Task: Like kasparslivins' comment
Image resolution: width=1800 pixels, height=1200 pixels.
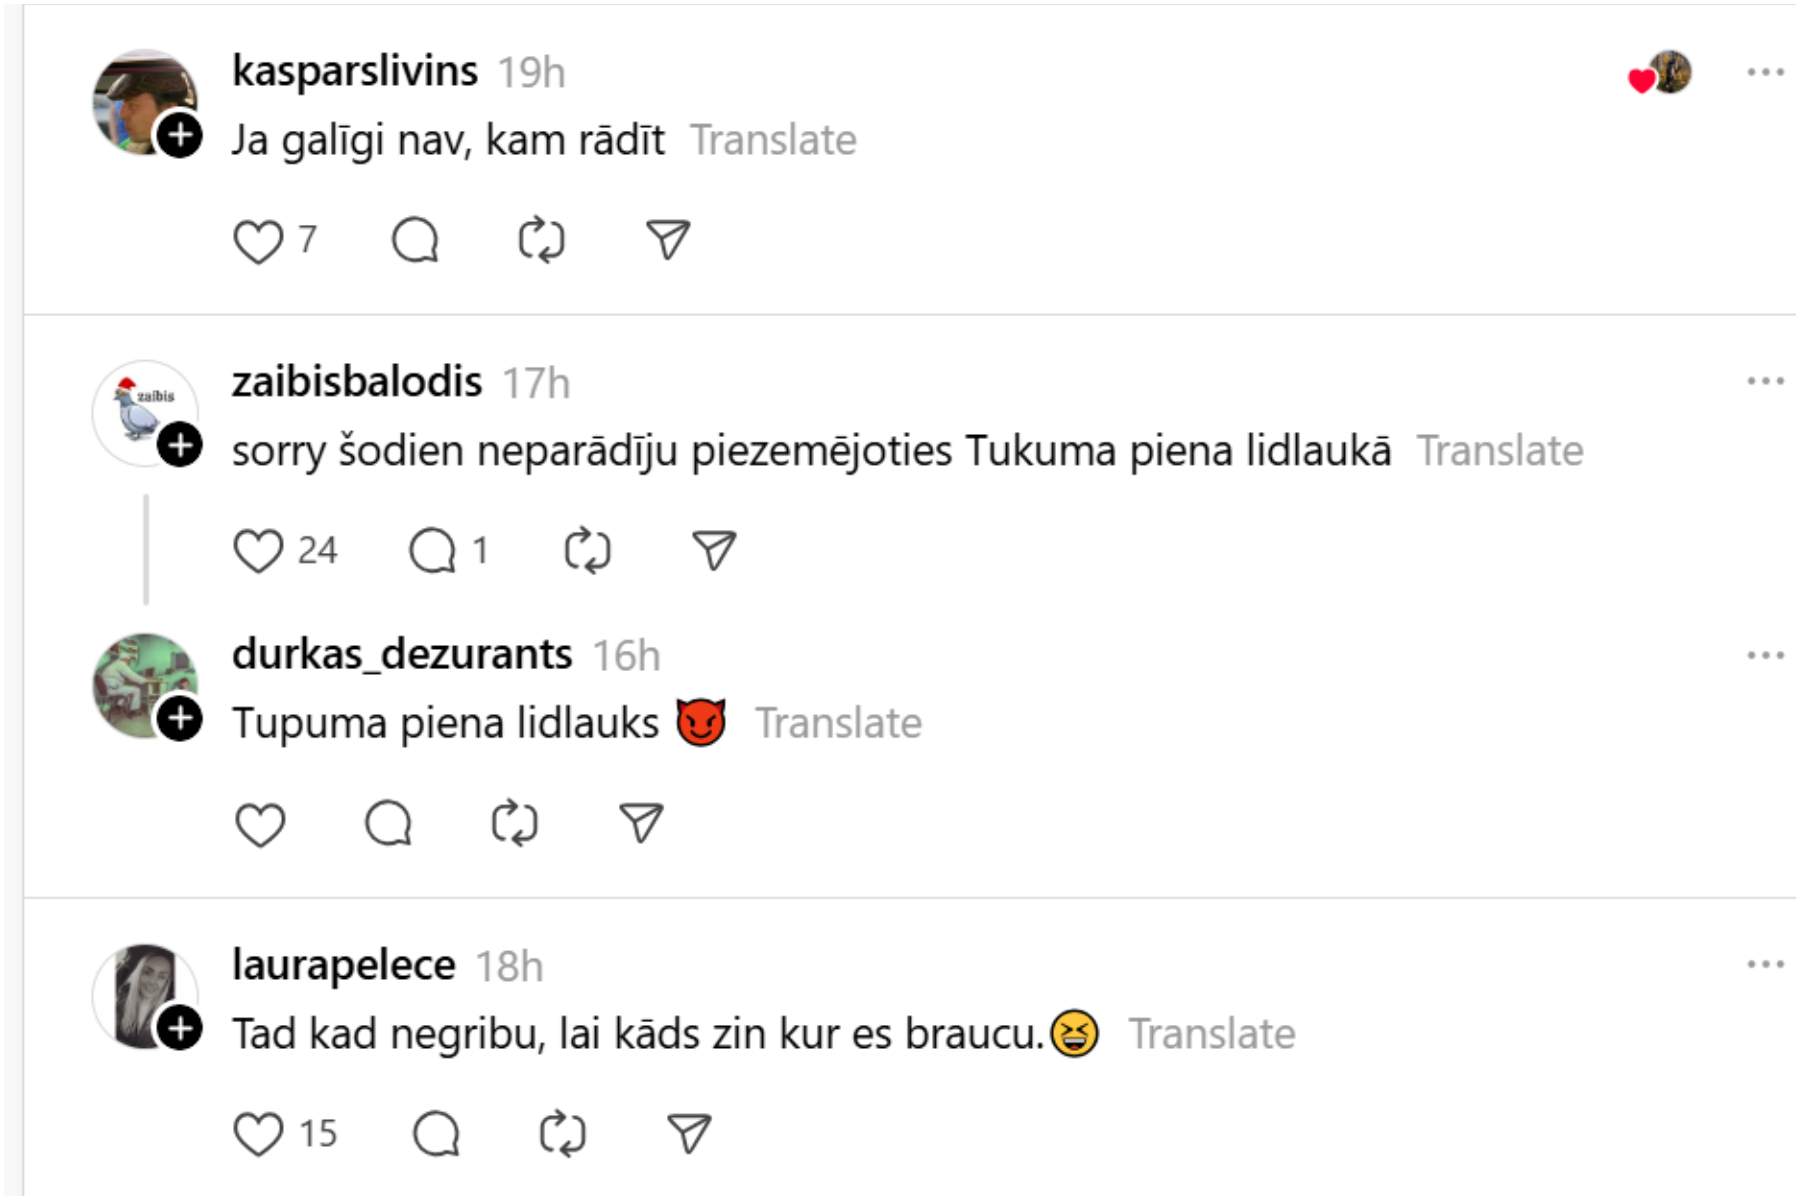Action: point(258,241)
